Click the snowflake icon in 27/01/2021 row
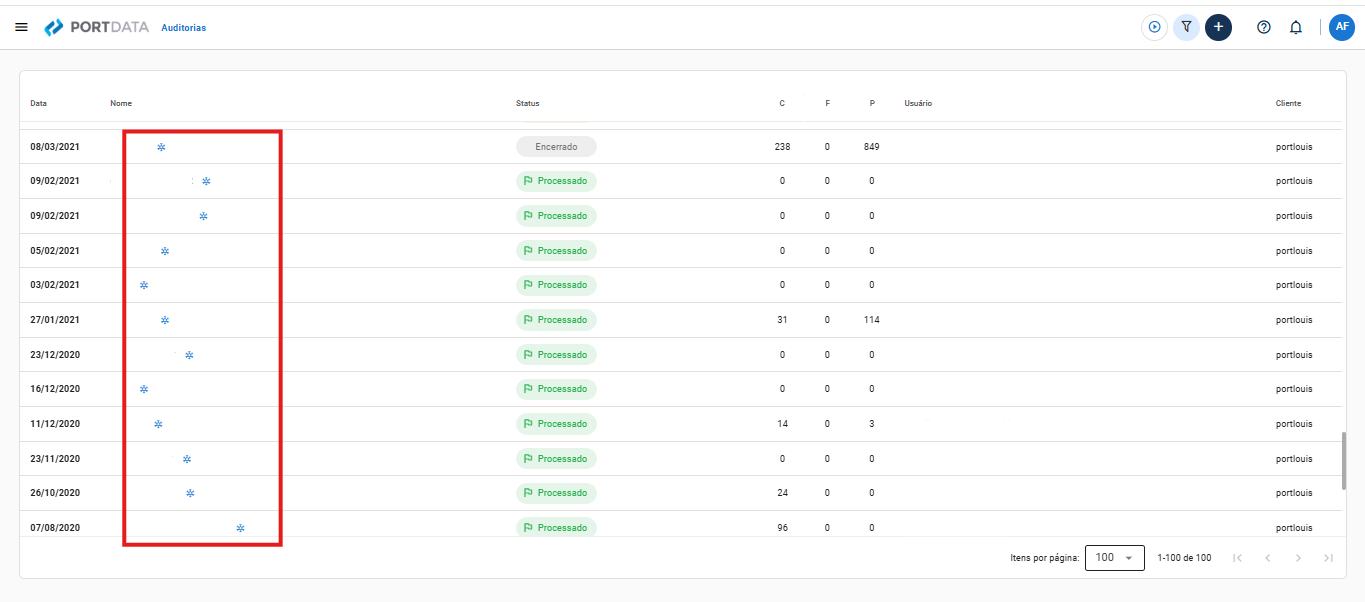 (x=165, y=320)
